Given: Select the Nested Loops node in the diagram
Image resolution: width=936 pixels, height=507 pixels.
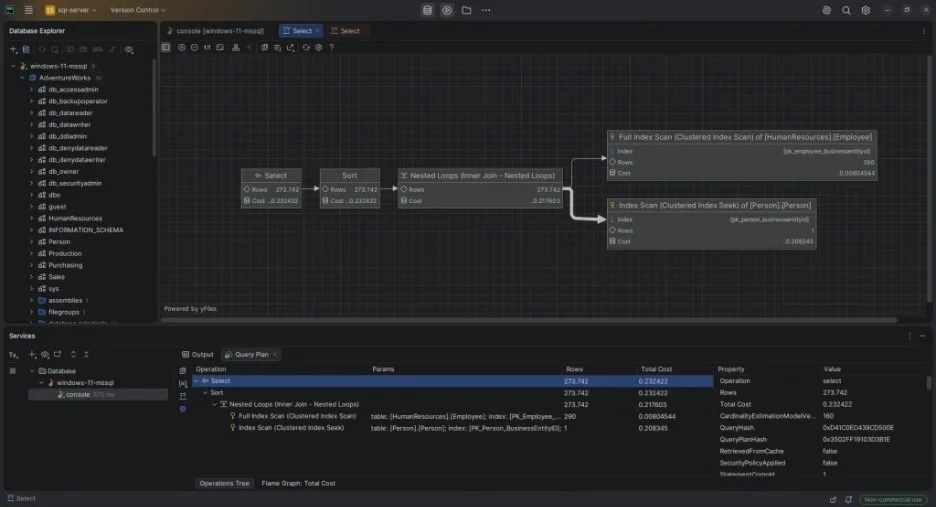Looking at the screenshot, I should coord(481,188).
